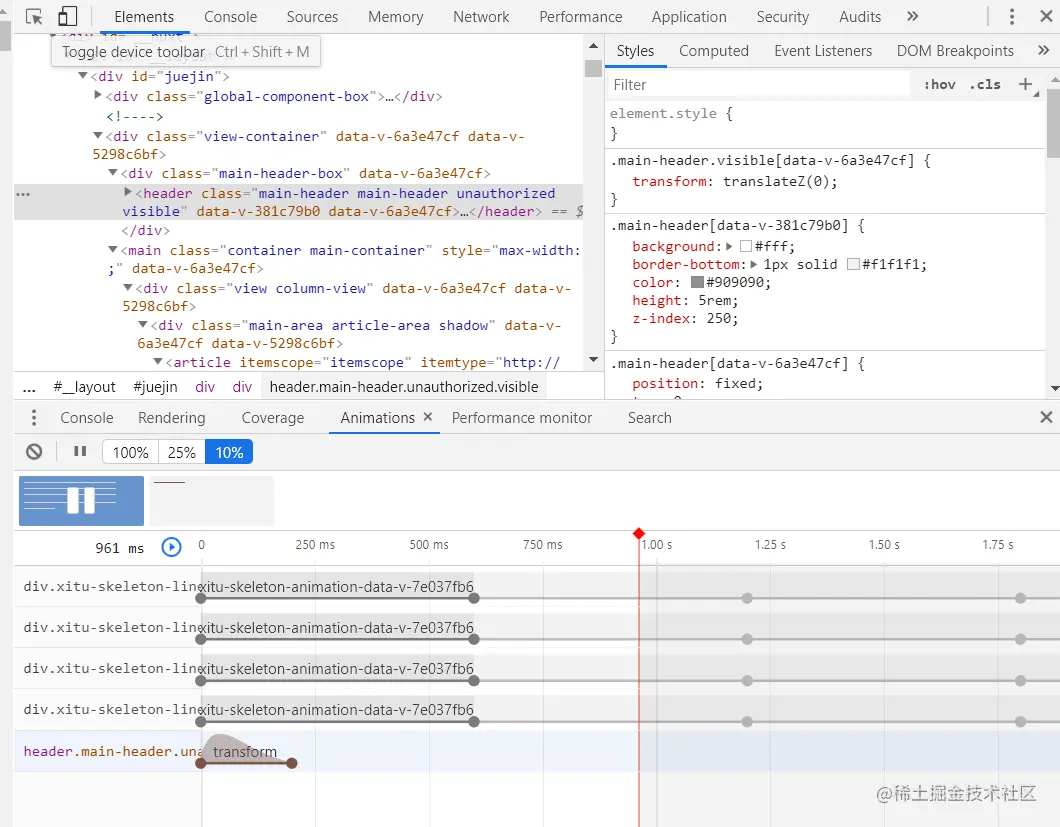Toggle the .cls element classes panel

[x=985, y=85]
